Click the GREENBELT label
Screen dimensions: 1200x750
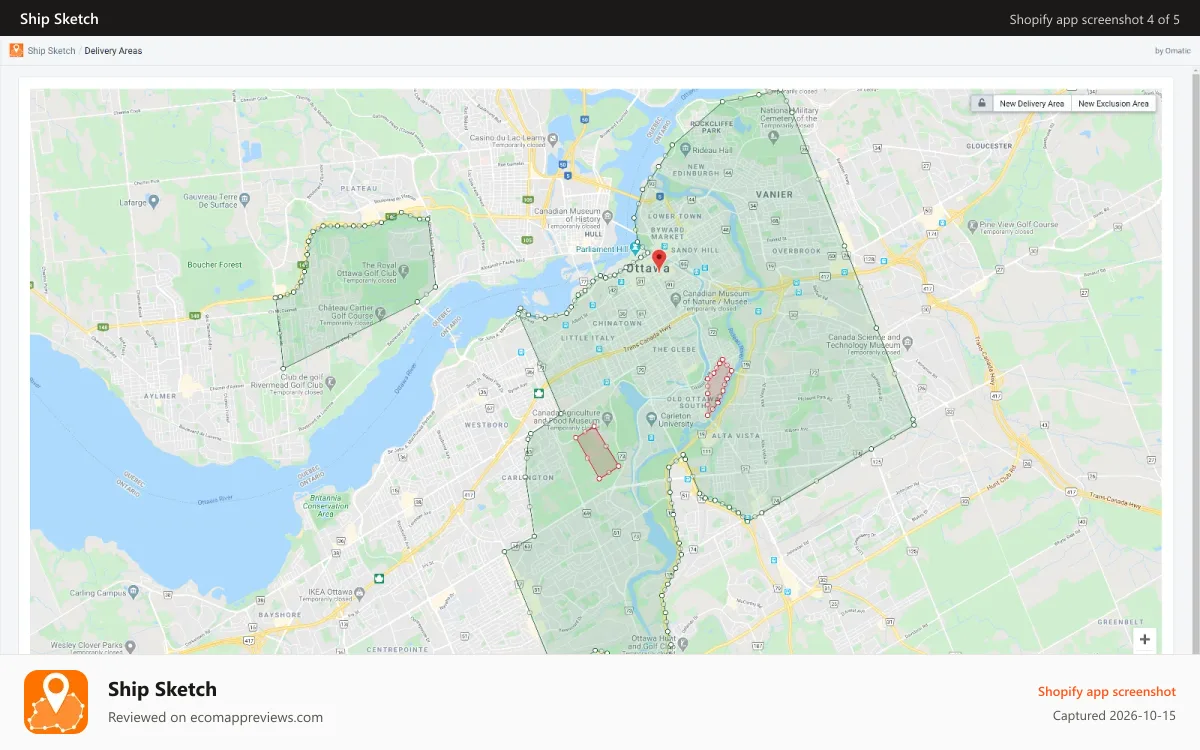[1120, 622]
